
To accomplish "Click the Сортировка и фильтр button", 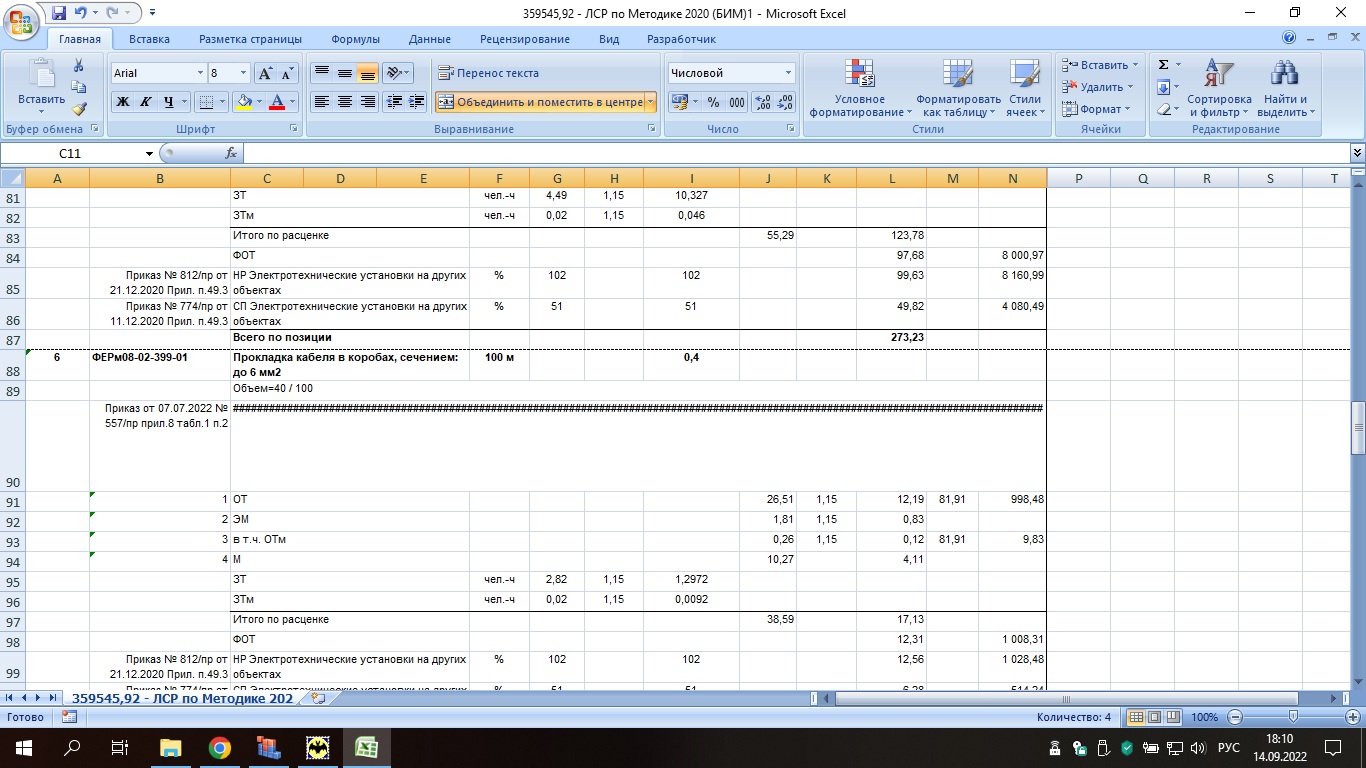I will [1219, 88].
